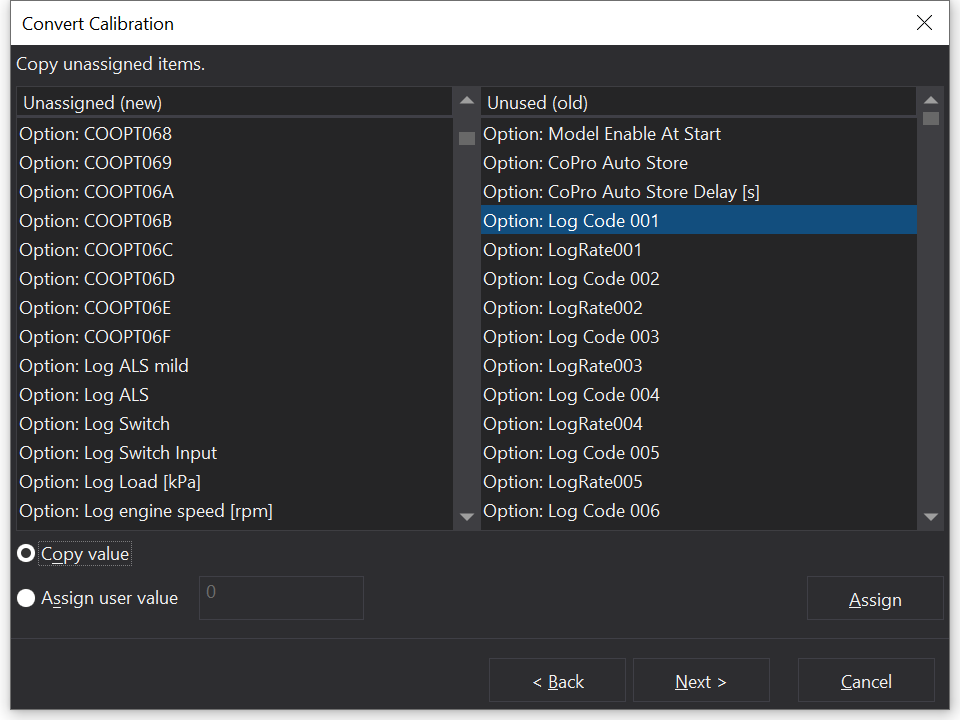The height and width of the screenshot is (720, 960).
Task: Select Option: LogRate003 in Unused list
Action: pyautogui.click(x=563, y=366)
